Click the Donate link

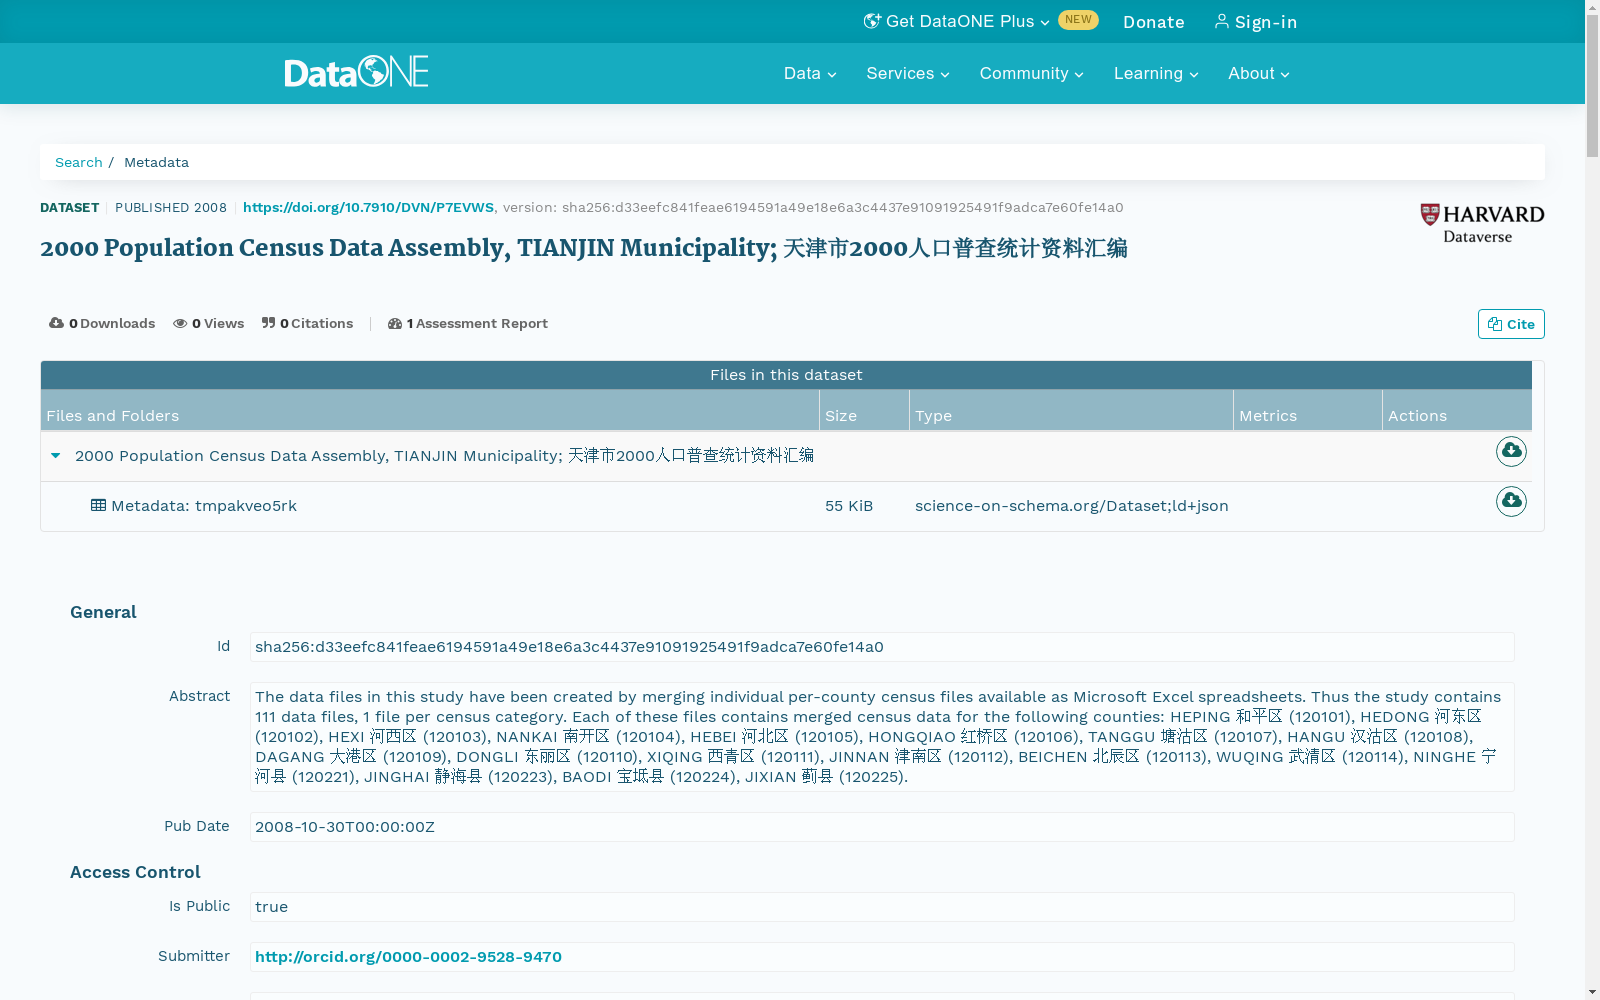coord(1153,22)
